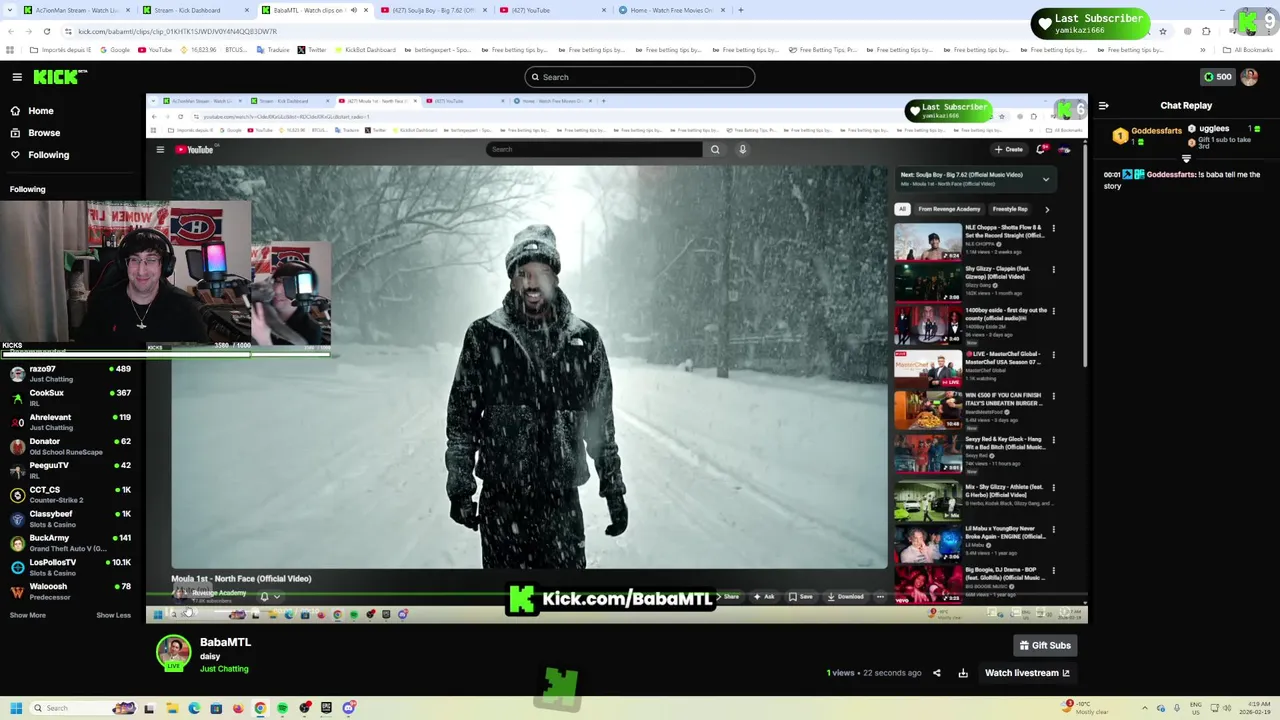Open Waloosh channel from sidebar
This screenshot has width=1280, height=720.
point(70,591)
